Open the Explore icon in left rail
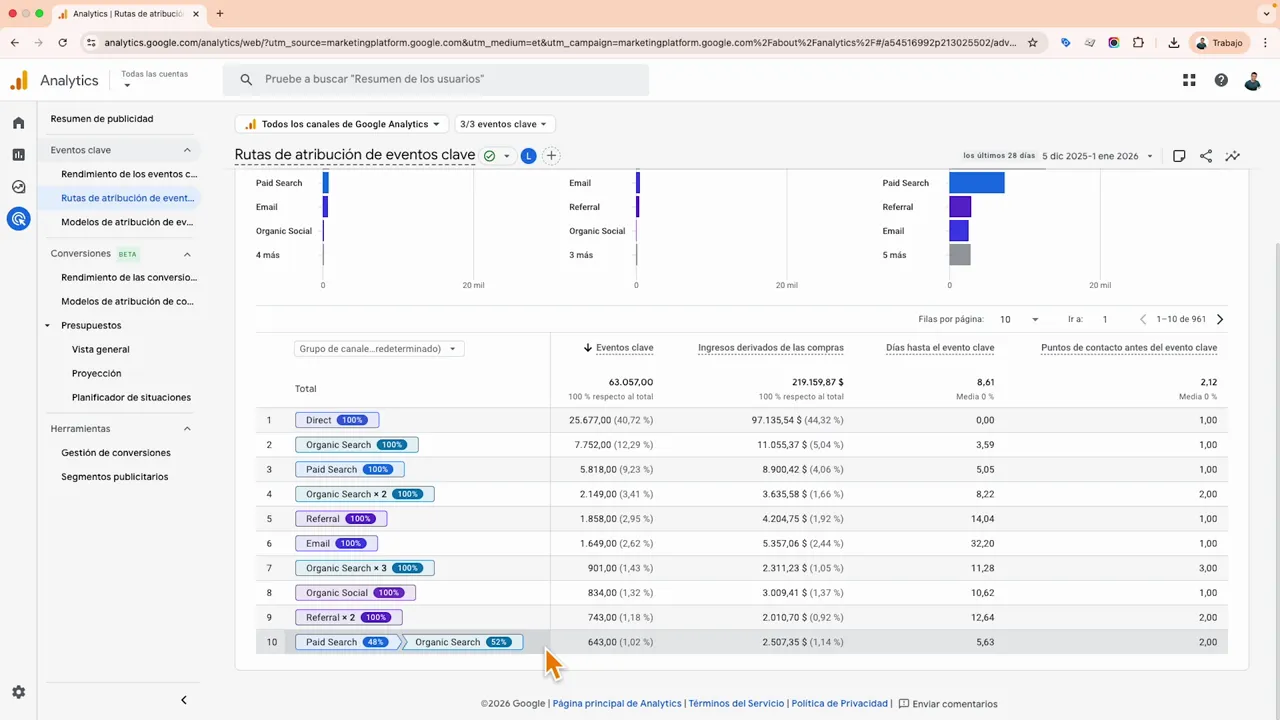The image size is (1280, 720). [18, 187]
